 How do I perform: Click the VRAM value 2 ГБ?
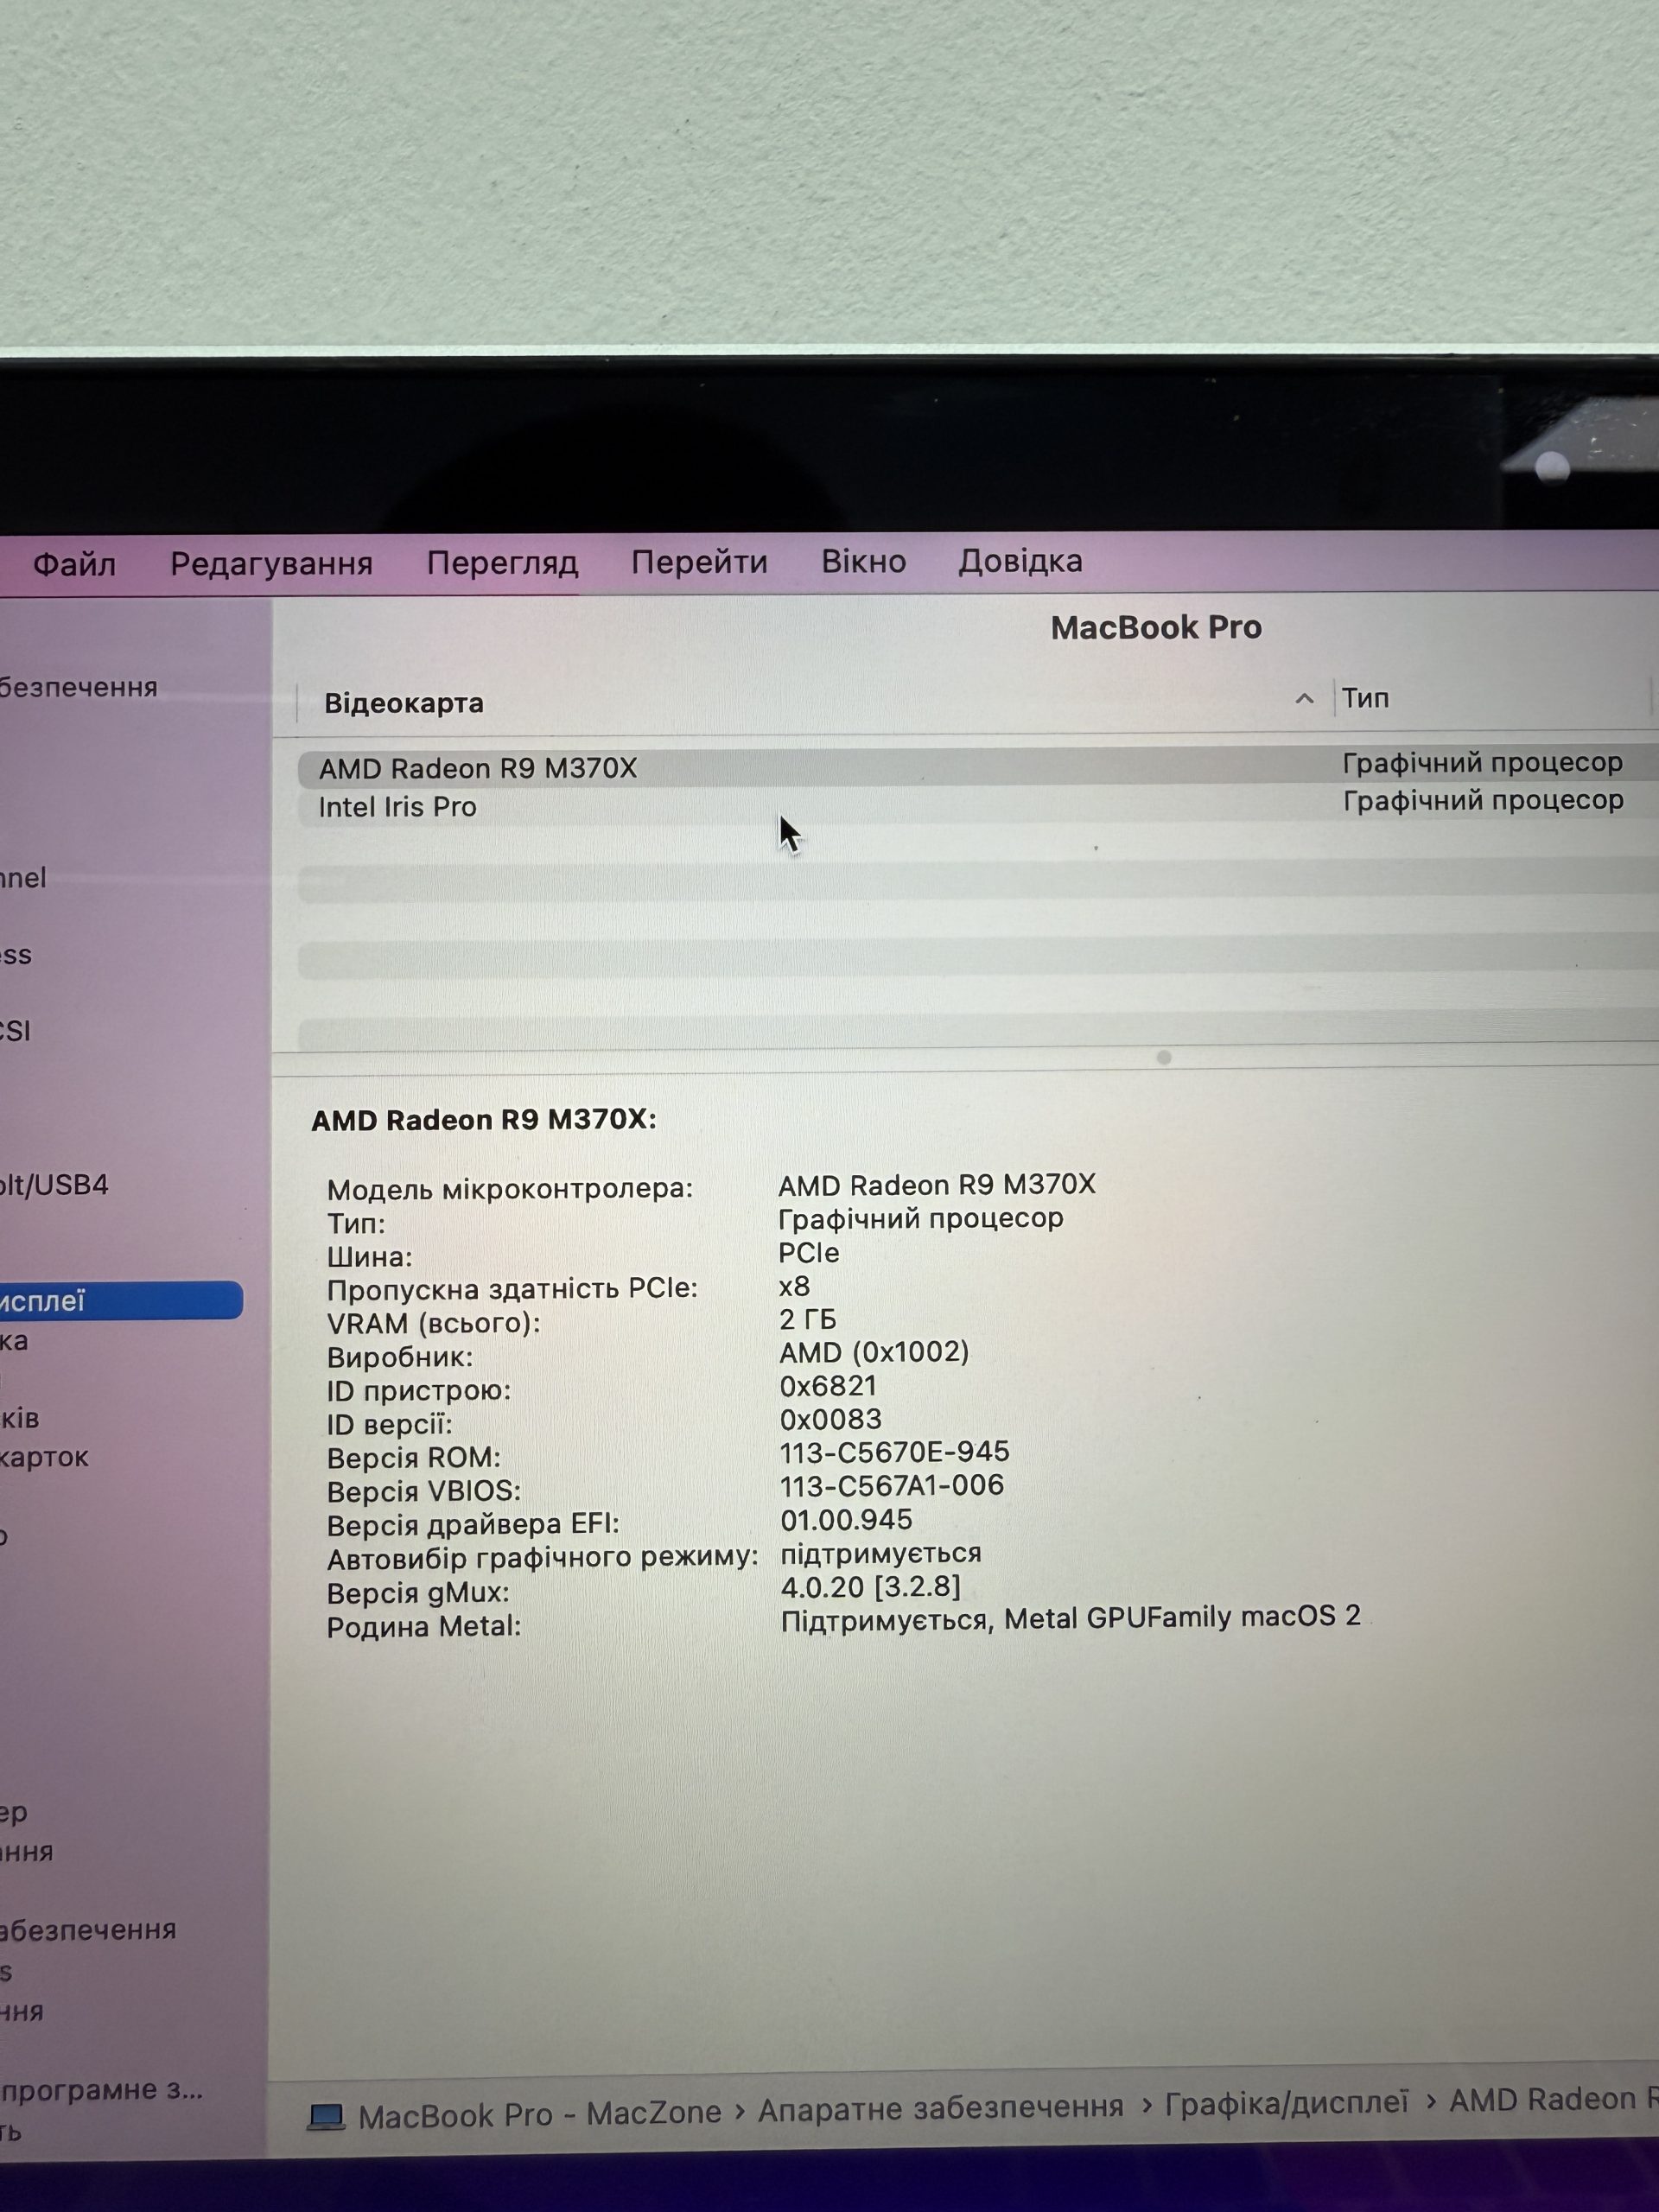coord(808,1320)
